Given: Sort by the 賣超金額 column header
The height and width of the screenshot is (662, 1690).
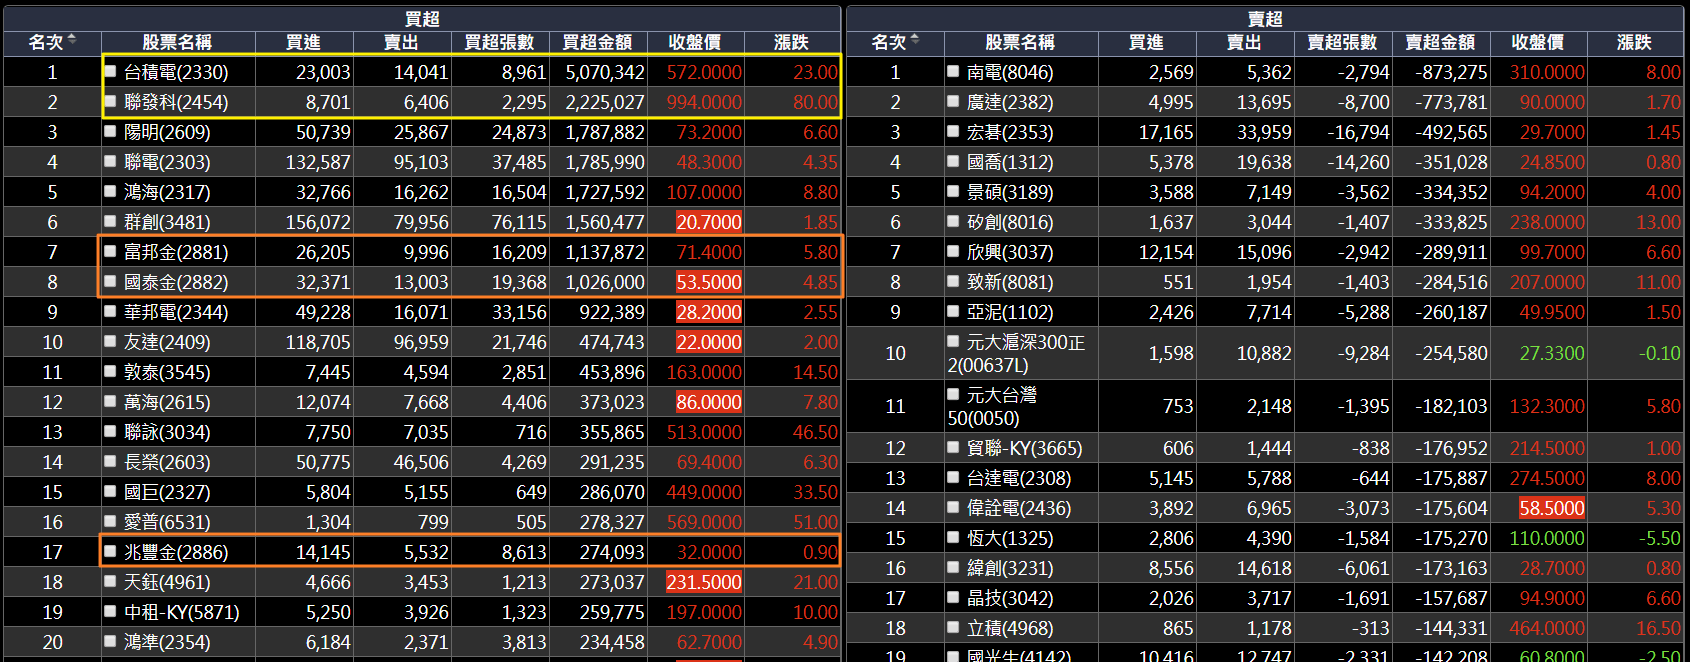Looking at the screenshot, I should tap(1440, 42).
